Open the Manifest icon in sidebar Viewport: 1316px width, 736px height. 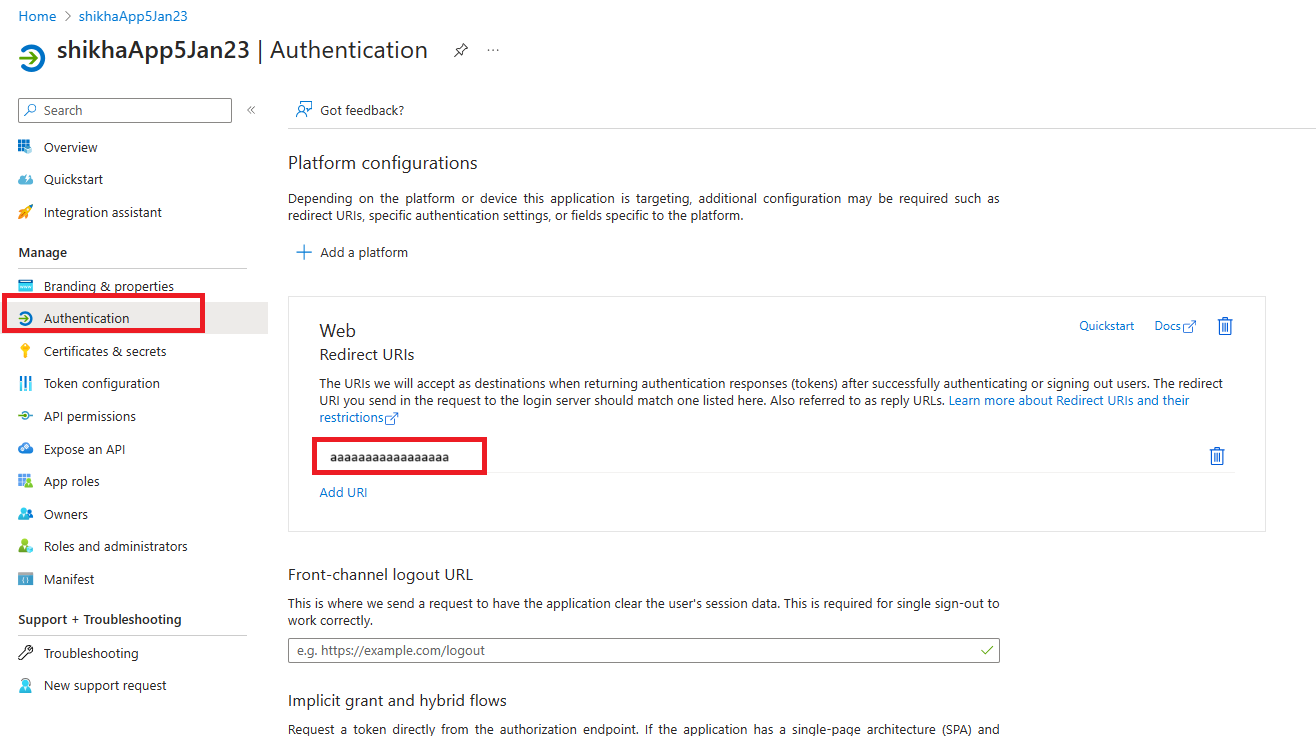[24, 578]
